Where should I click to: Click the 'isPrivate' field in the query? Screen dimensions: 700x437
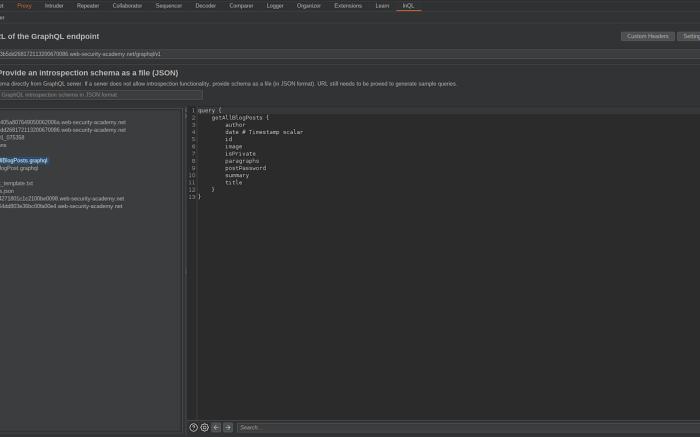coord(240,154)
